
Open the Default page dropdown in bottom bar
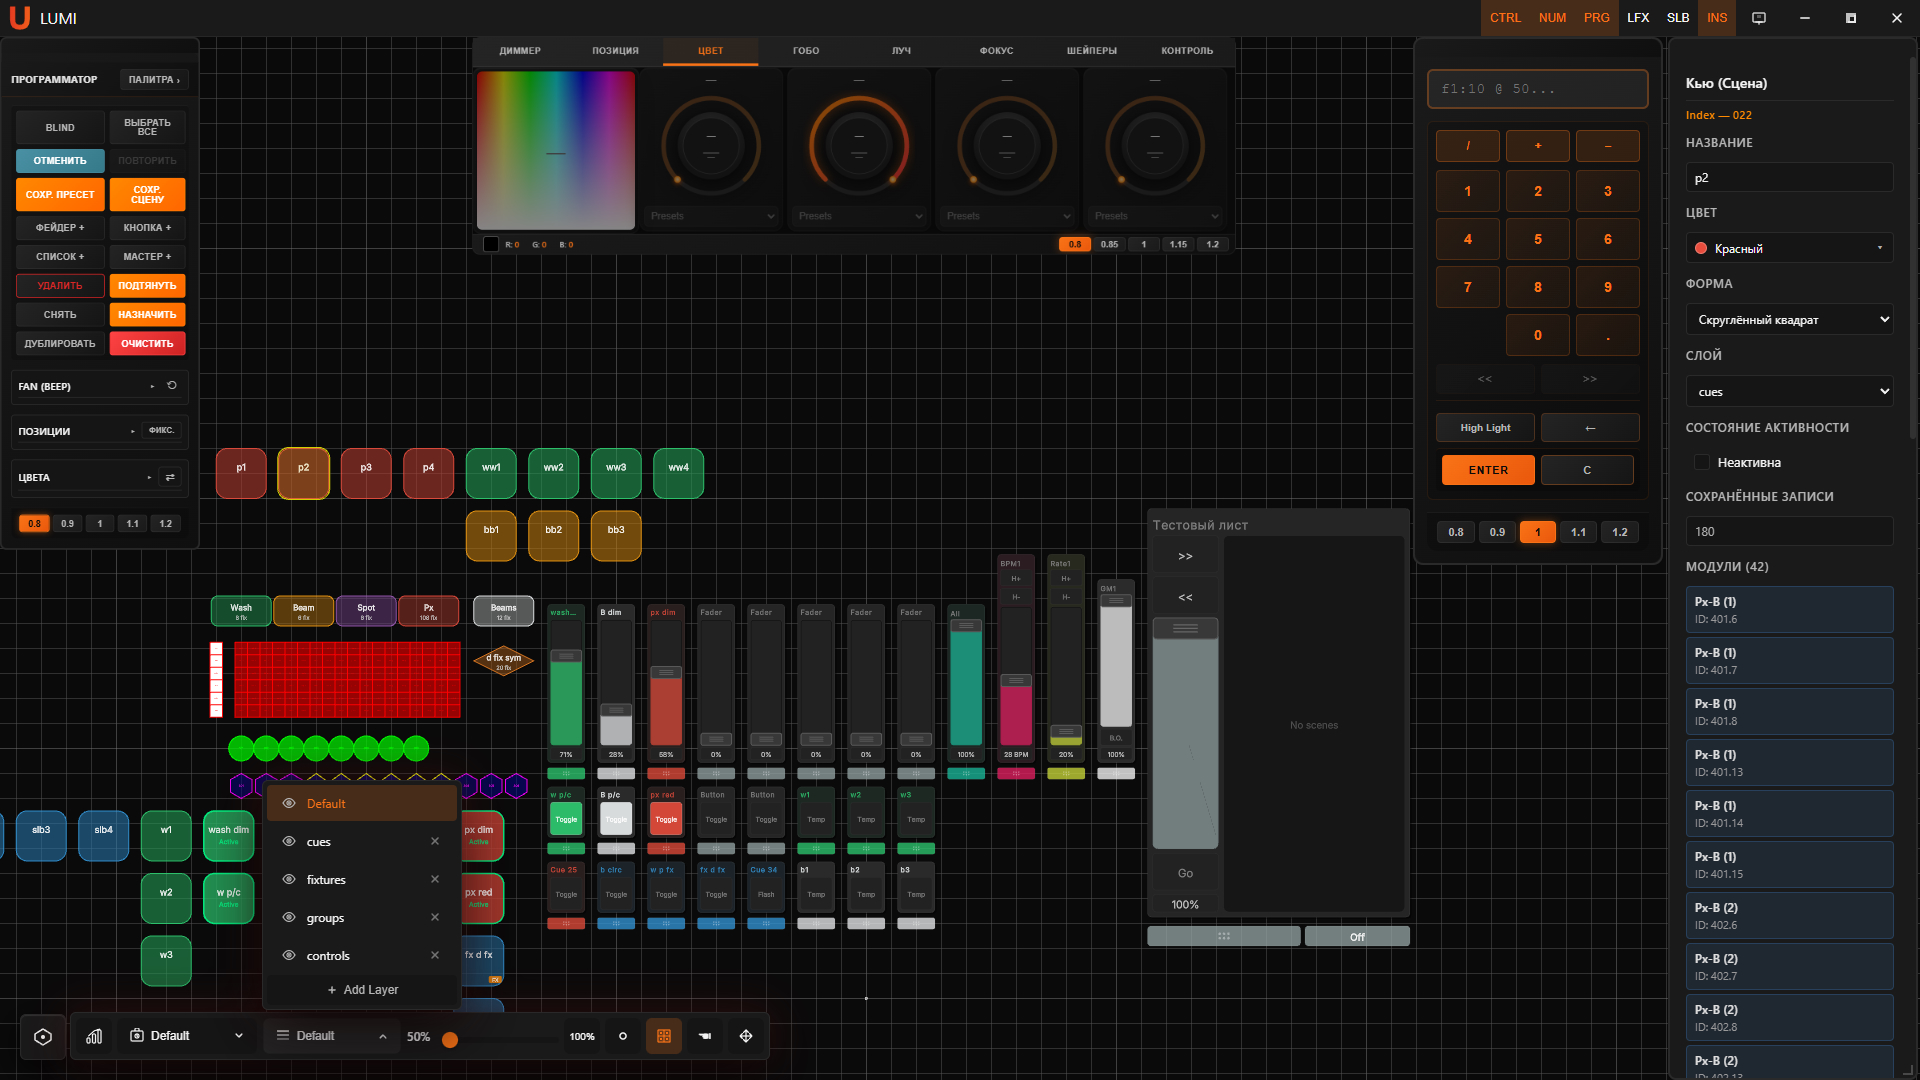(186, 1036)
